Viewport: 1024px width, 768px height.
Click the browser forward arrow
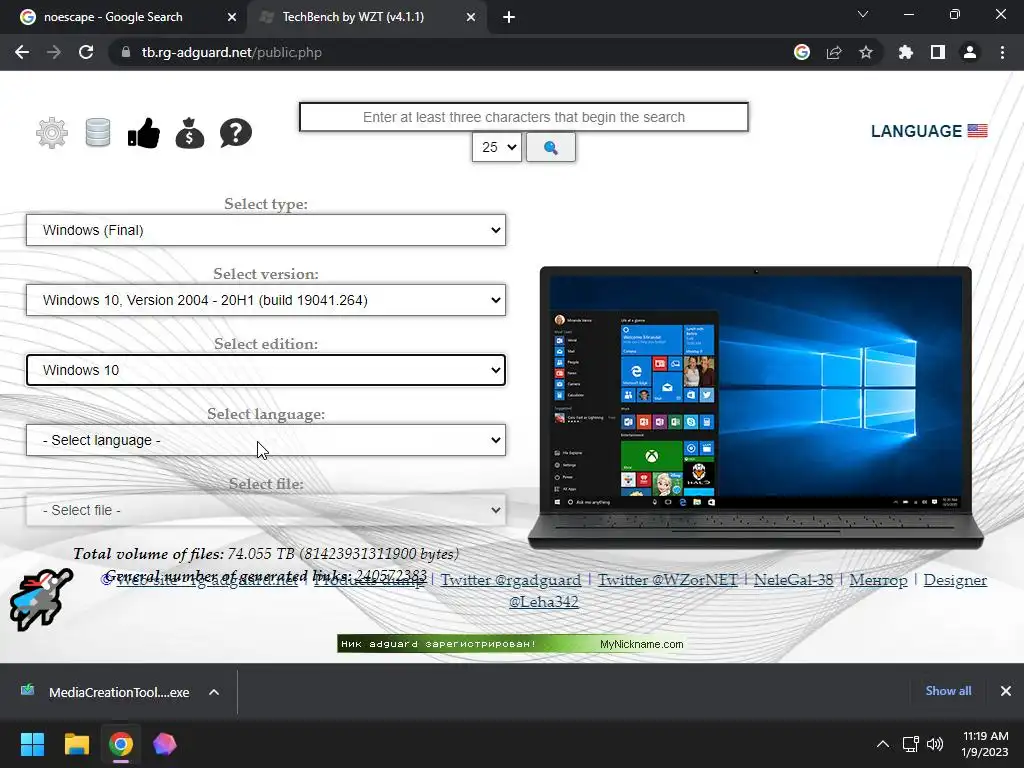point(54,52)
